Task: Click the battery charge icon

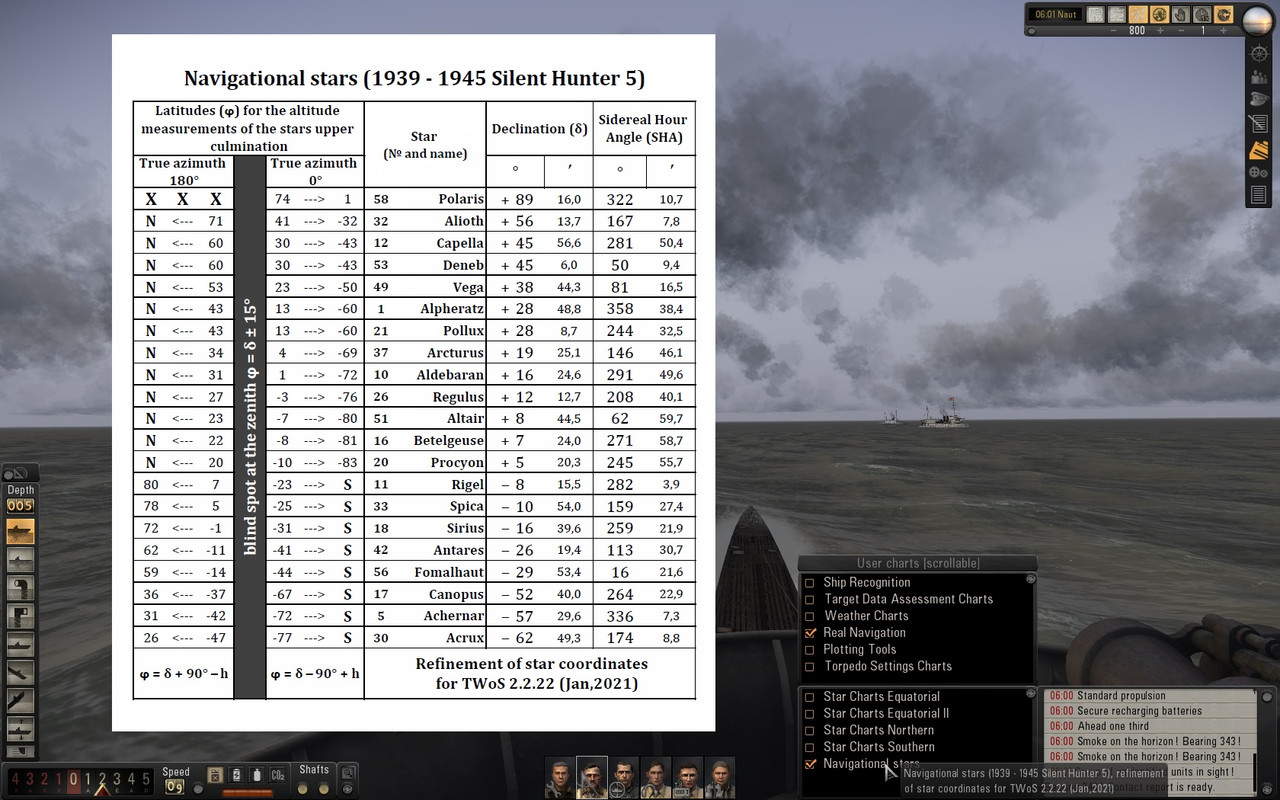Action: 237,775
